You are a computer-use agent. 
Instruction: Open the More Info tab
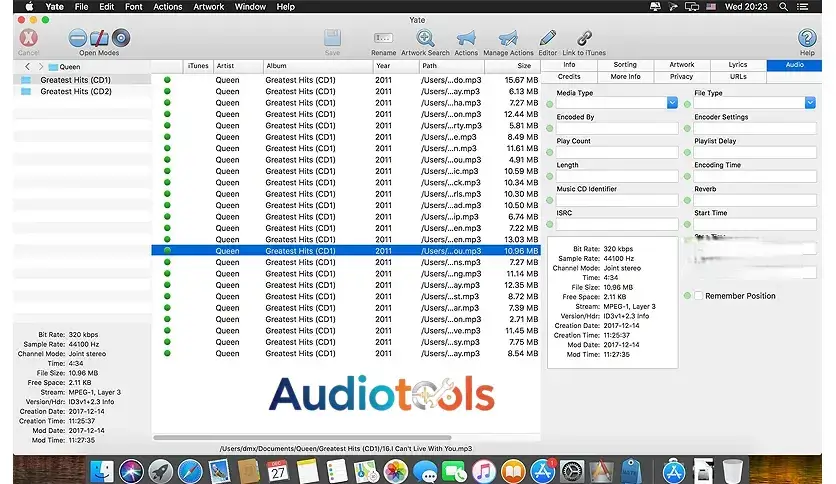(x=625, y=77)
